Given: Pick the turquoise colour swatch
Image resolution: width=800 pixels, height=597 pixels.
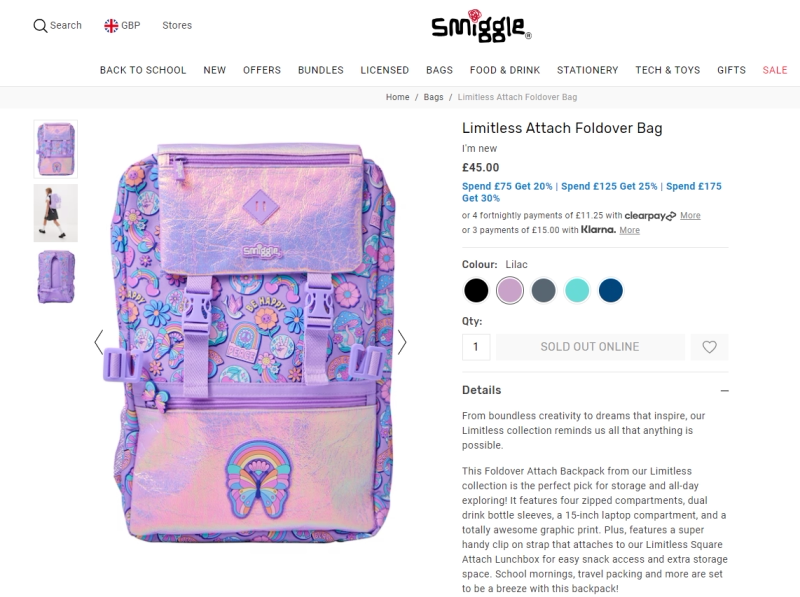Looking at the screenshot, I should 577,290.
